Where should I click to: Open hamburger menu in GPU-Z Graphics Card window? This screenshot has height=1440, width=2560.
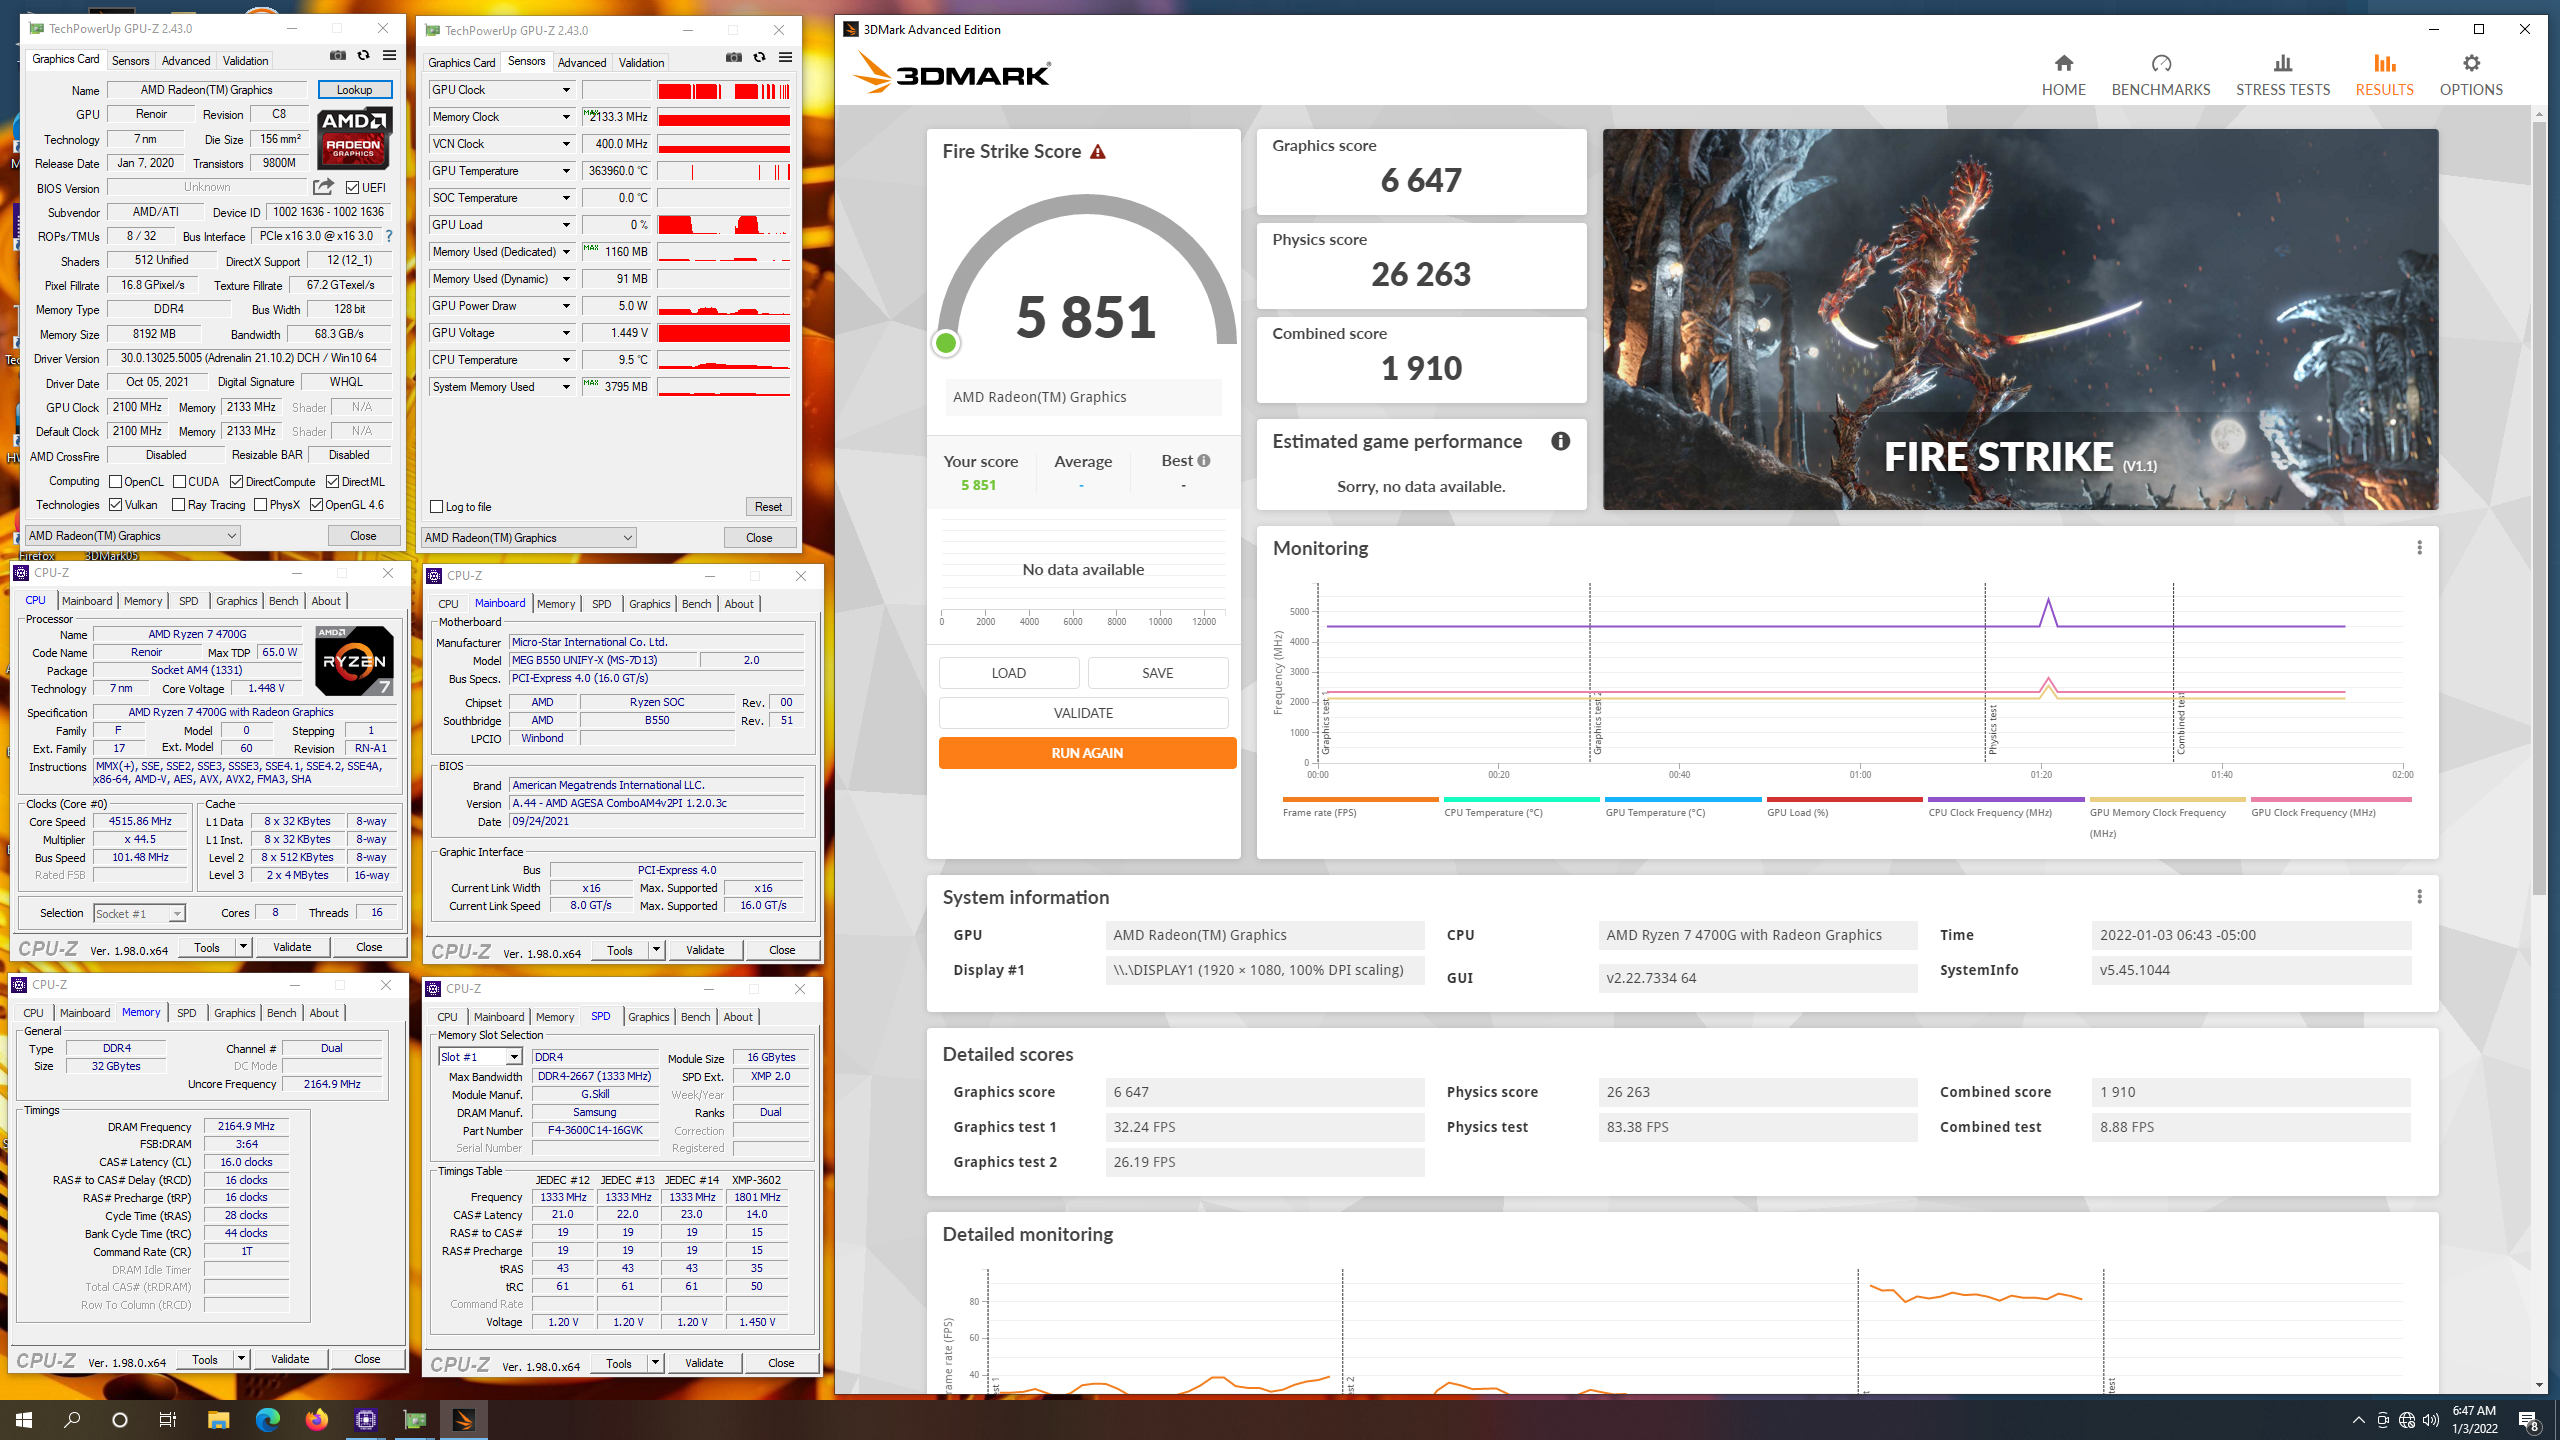(x=390, y=56)
